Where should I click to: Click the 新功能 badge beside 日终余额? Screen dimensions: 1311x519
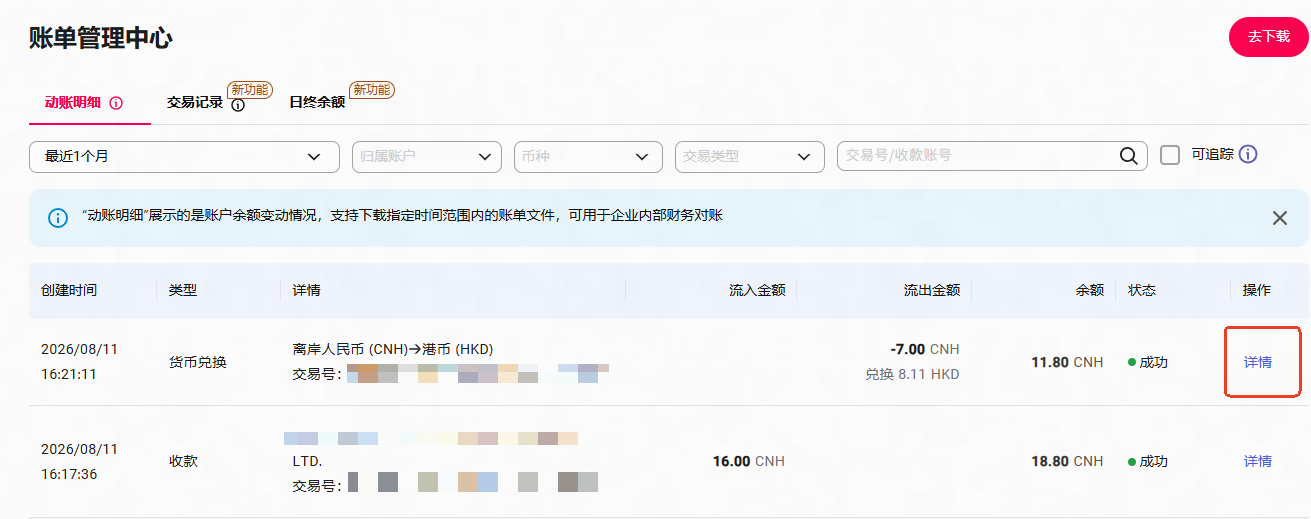pos(371,90)
